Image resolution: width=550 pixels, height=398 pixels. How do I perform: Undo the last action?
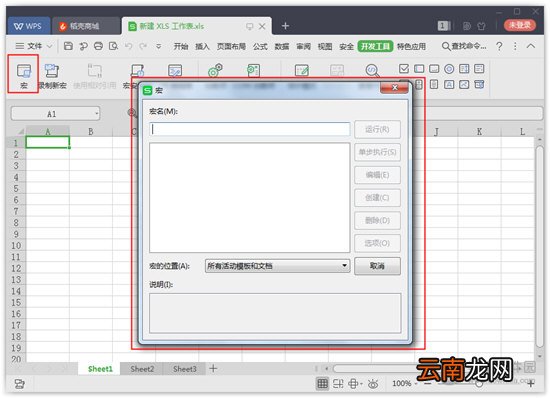(129, 46)
